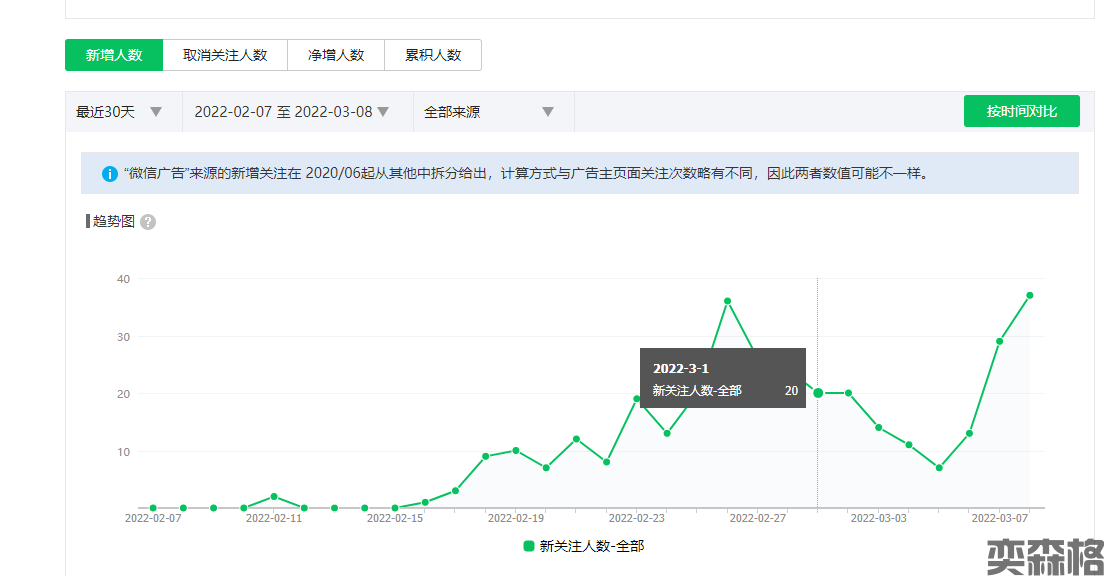Open the 全部来源 source dropdown
1104x576 pixels.
pos(489,112)
